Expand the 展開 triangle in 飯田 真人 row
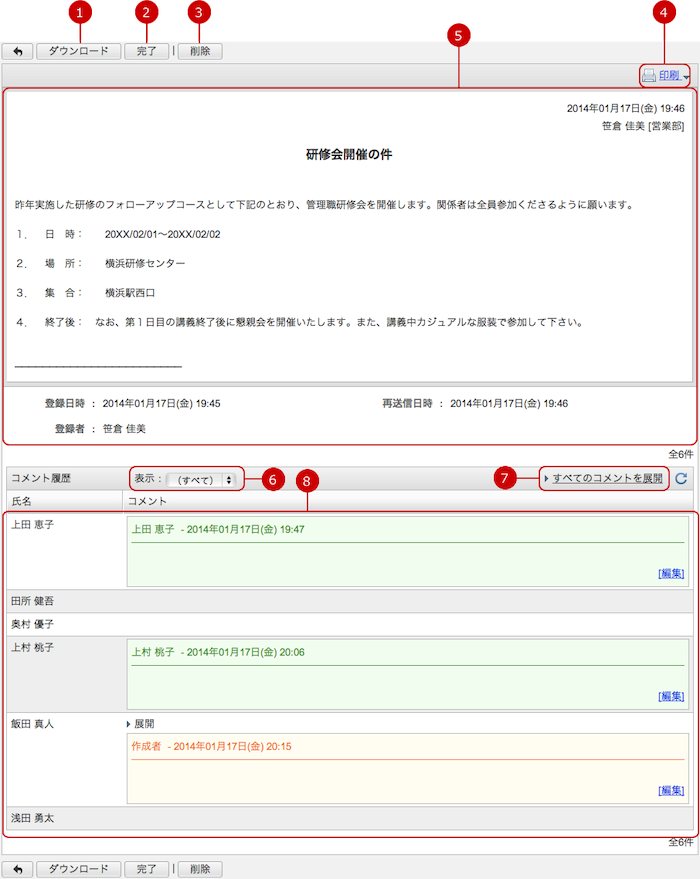This screenshot has height=879, width=700. pyautogui.click(x=129, y=723)
